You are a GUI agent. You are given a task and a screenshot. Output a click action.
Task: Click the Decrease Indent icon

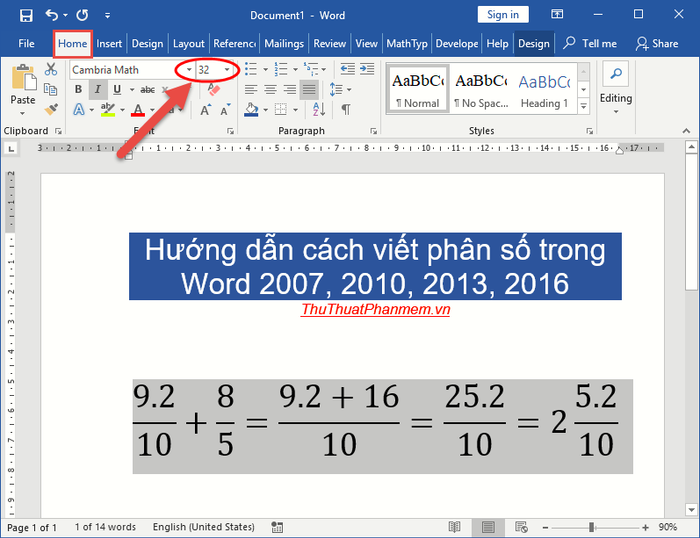346,69
